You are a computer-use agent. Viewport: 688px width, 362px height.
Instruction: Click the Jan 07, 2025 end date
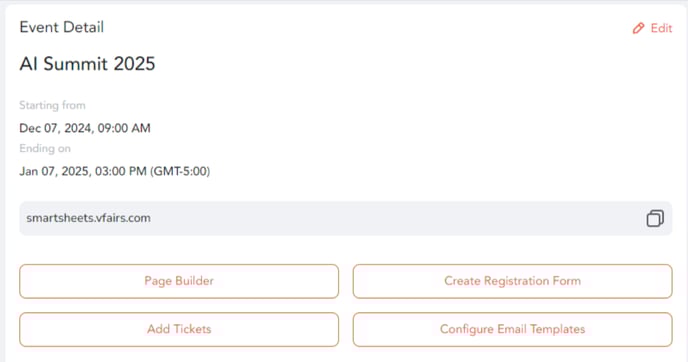(x=55, y=171)
